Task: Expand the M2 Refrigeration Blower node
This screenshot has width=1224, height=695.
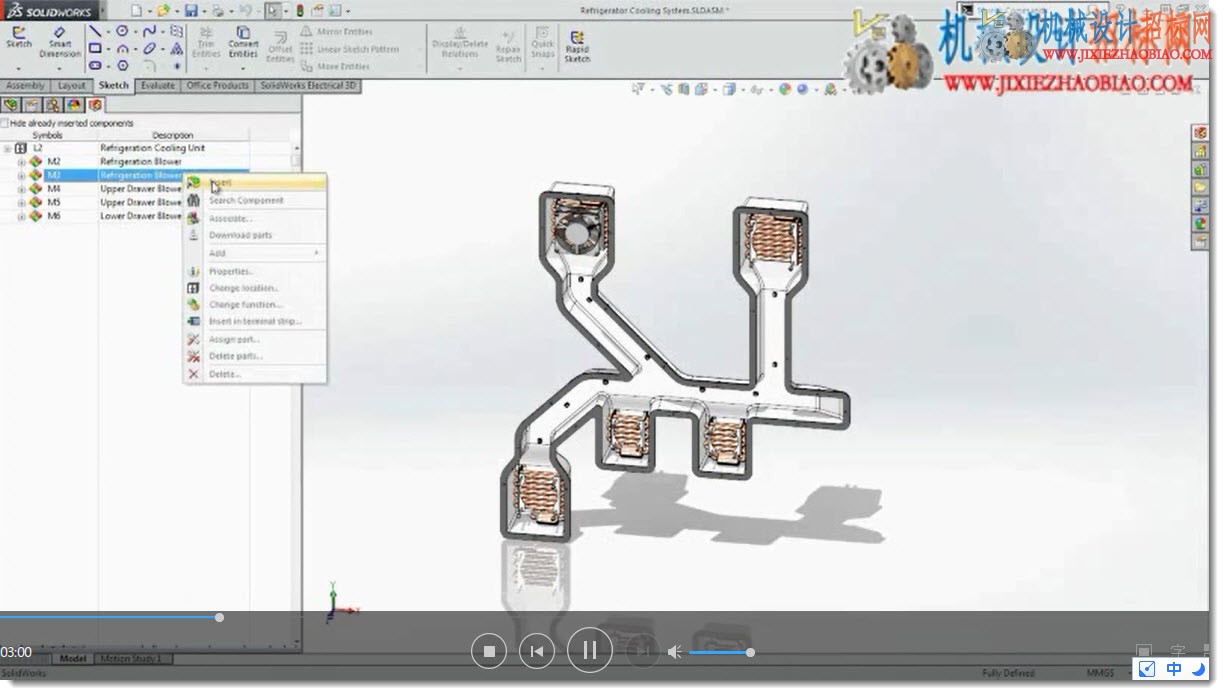Action: point(21,161)
